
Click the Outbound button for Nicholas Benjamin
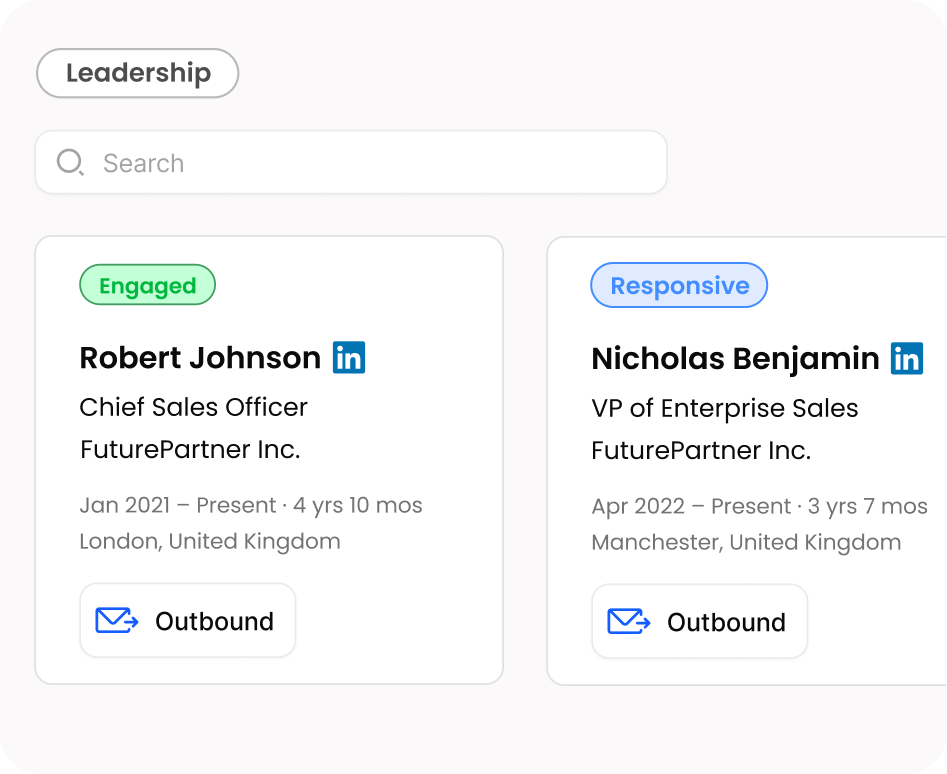[699, 621]
